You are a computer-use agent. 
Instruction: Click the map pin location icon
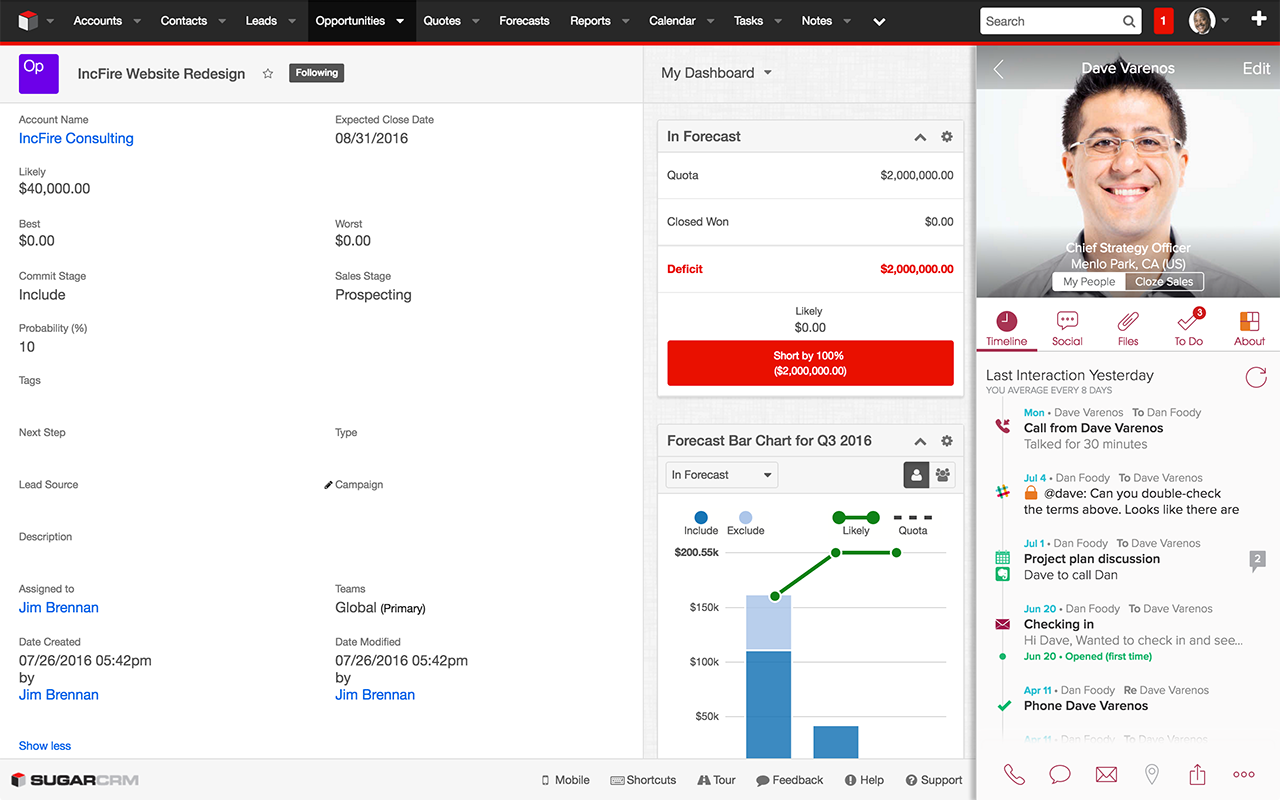(x=1151, y=773)
